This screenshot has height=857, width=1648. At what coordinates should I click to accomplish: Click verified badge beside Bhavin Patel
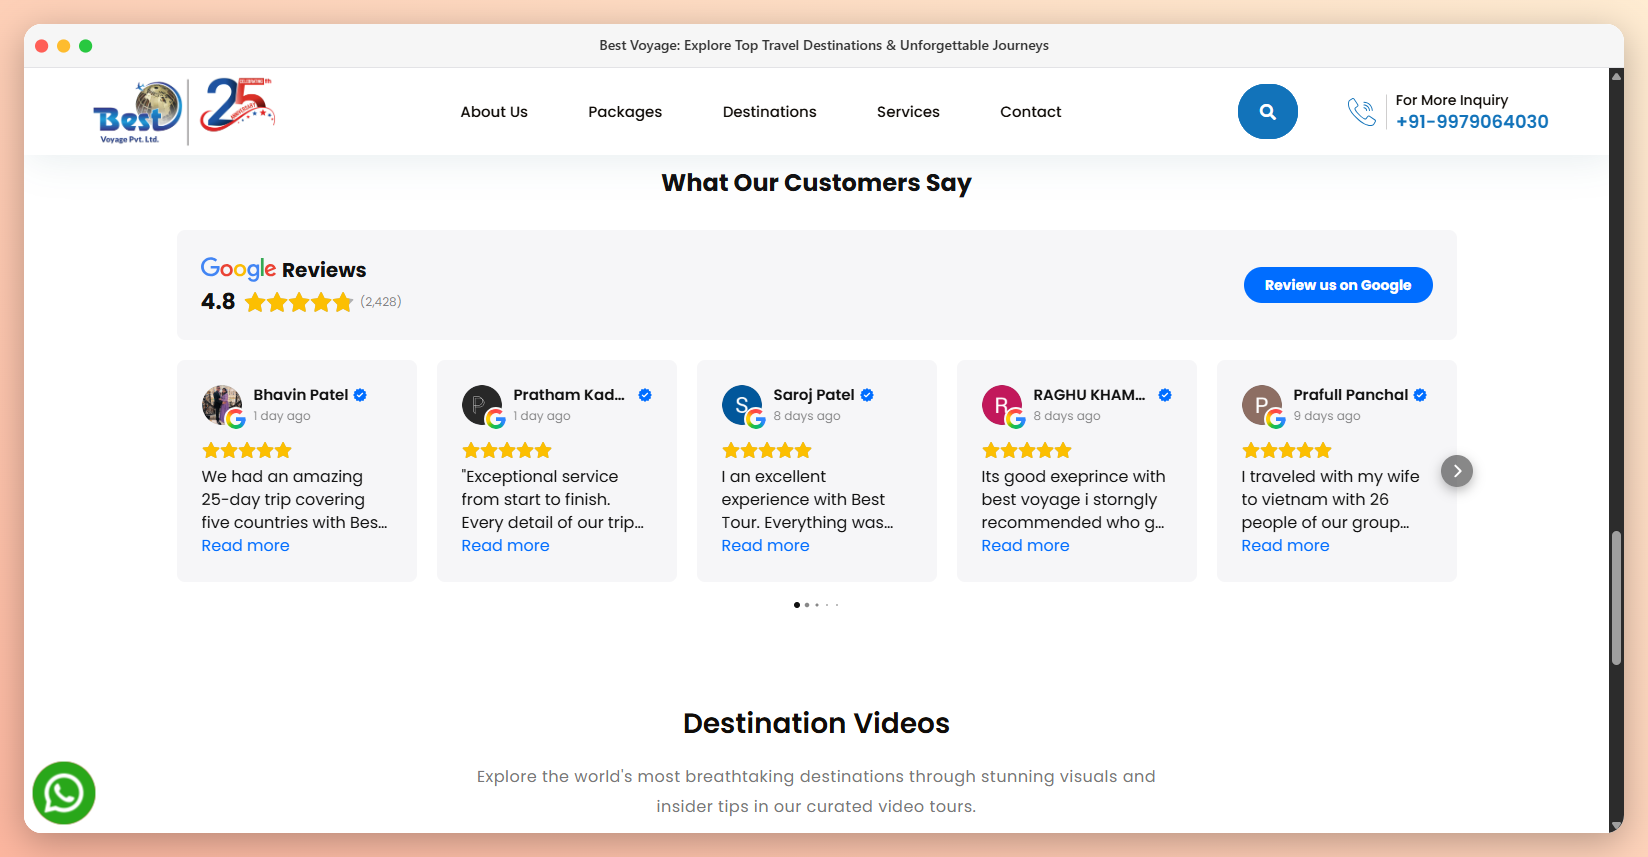[360, 395]
